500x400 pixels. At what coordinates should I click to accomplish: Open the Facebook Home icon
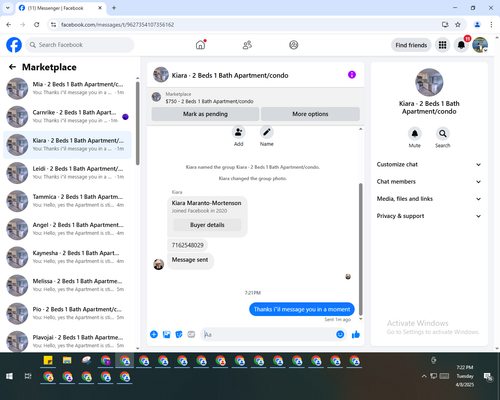coord(200,45)
